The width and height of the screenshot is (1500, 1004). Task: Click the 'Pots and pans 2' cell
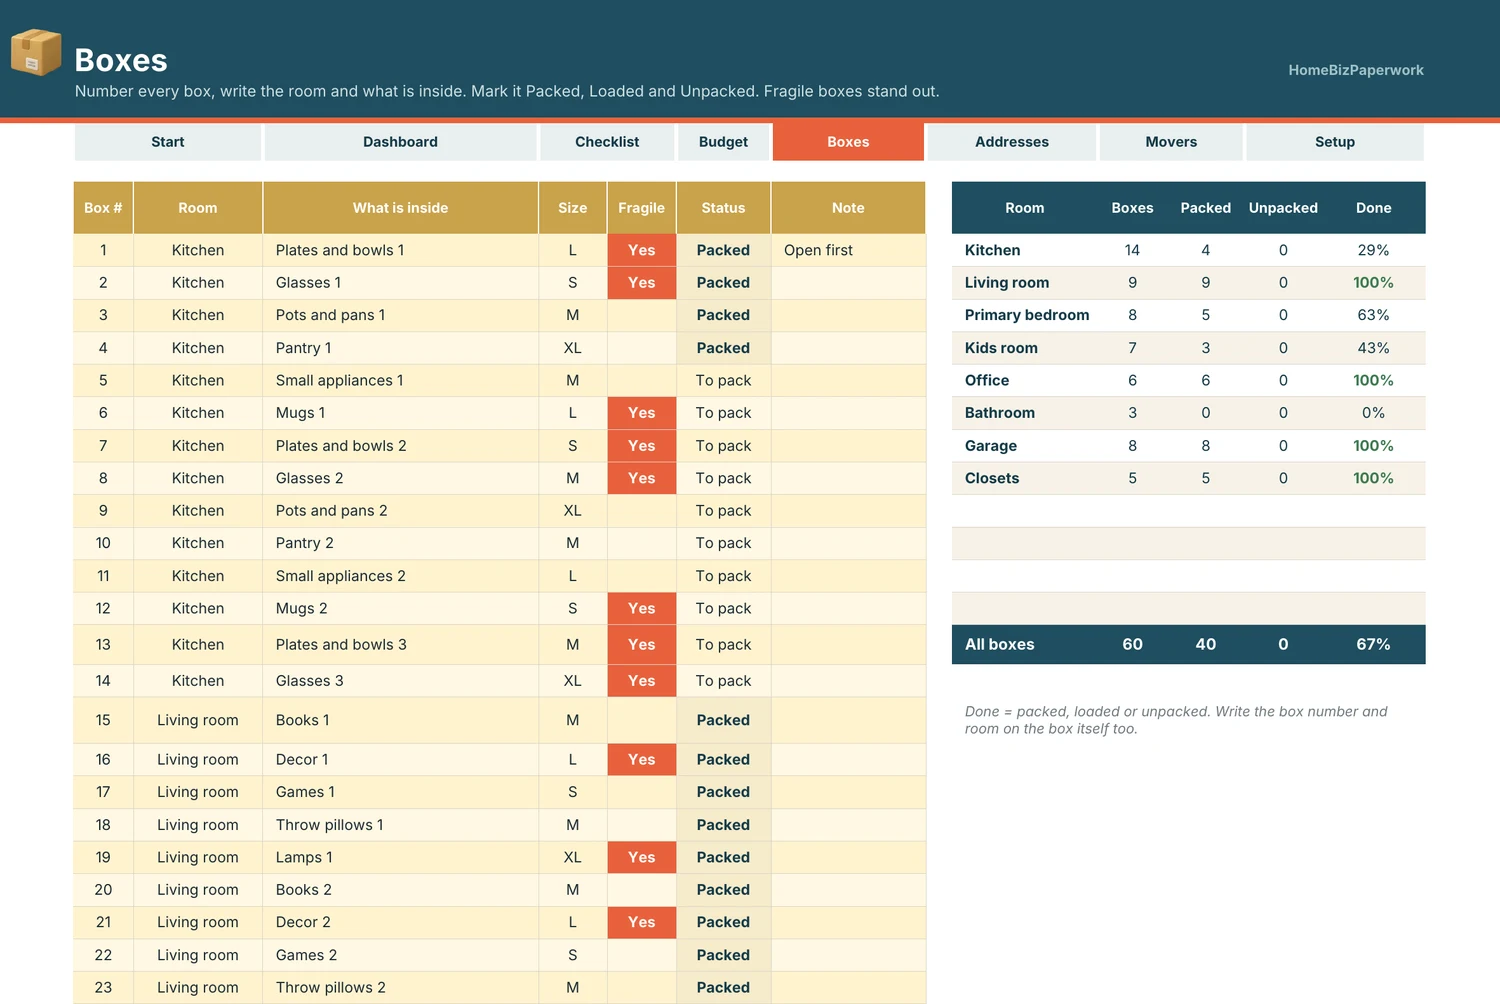[400, 511]
